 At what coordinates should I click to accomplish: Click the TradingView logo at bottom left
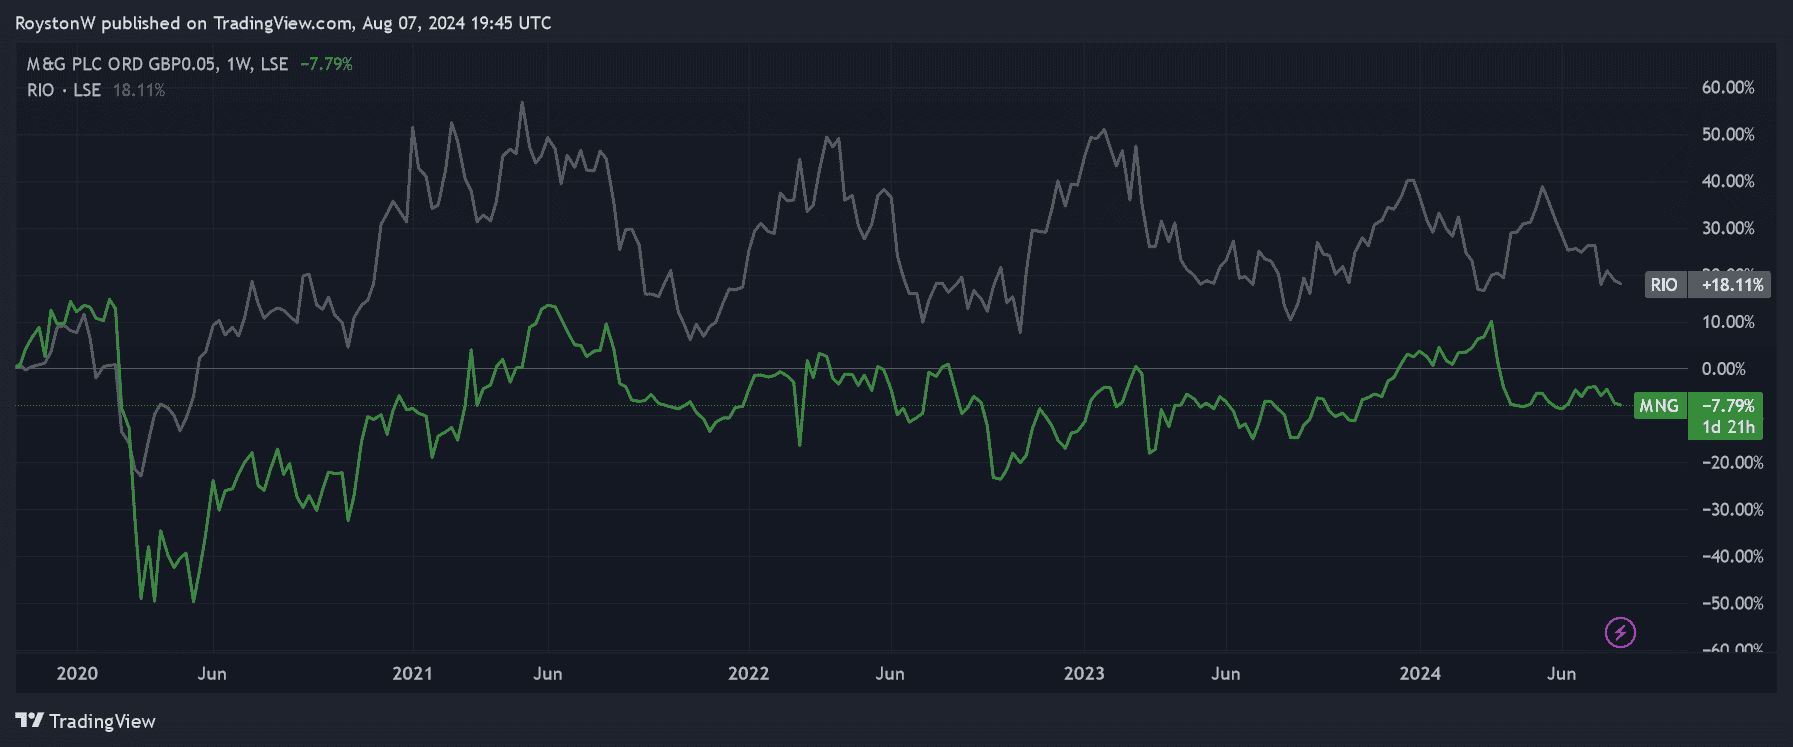coord(86,721)
